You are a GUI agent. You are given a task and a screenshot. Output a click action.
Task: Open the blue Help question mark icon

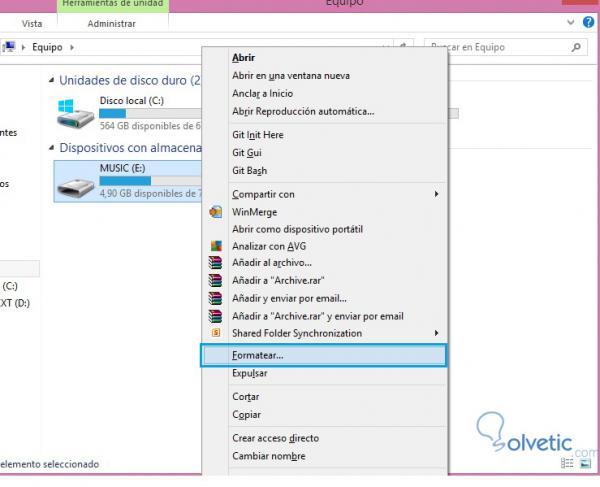pyautogui.click(x=589, y=22)
